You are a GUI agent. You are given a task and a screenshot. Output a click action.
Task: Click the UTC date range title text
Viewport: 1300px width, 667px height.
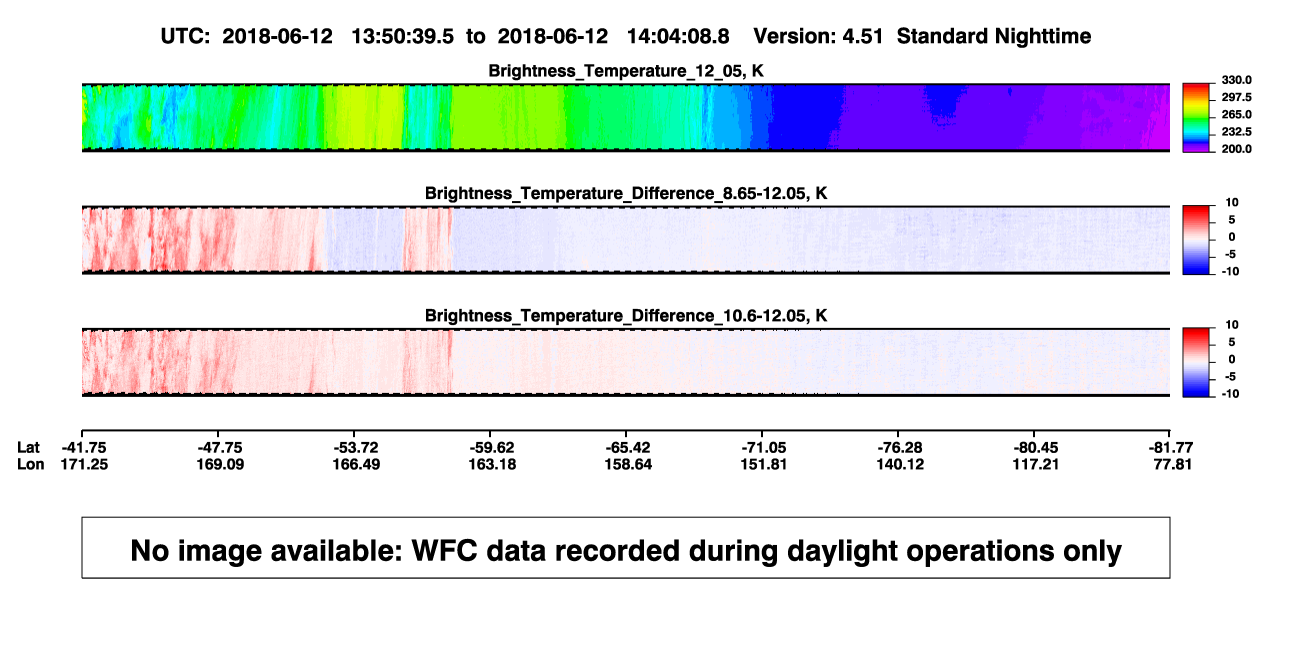(x=445, y=36)
